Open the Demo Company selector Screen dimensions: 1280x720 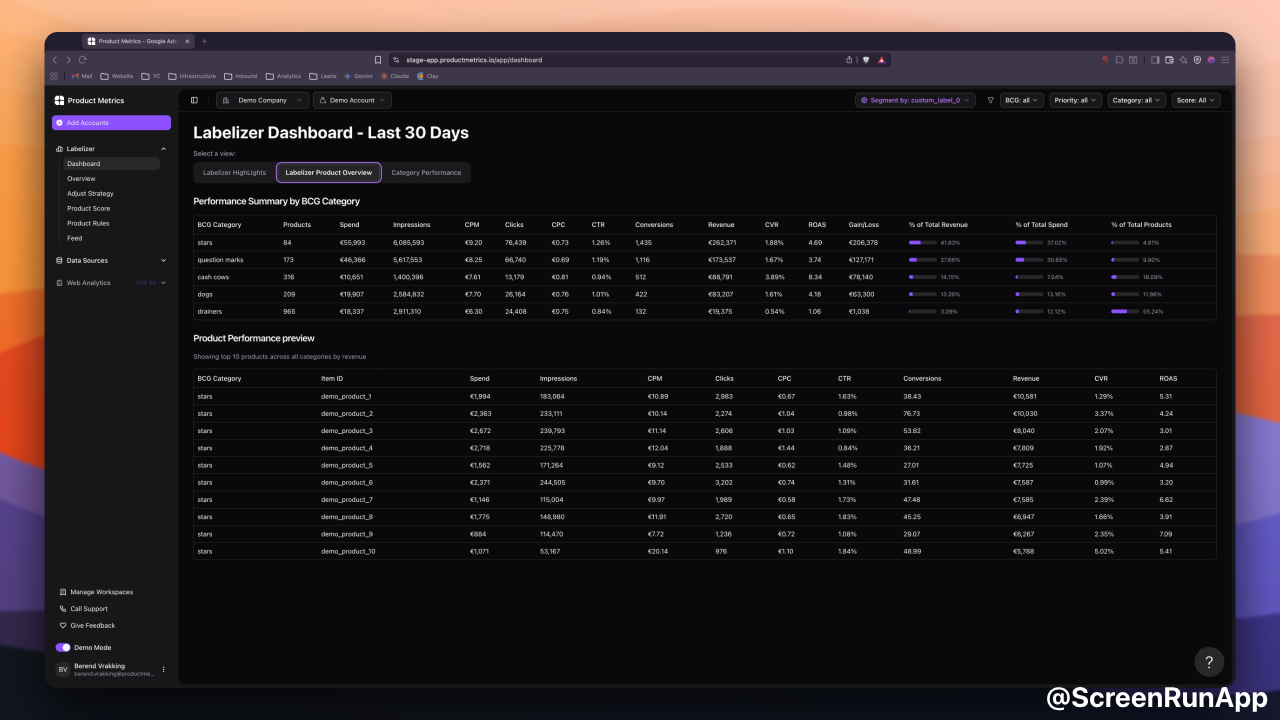point(260,100)
